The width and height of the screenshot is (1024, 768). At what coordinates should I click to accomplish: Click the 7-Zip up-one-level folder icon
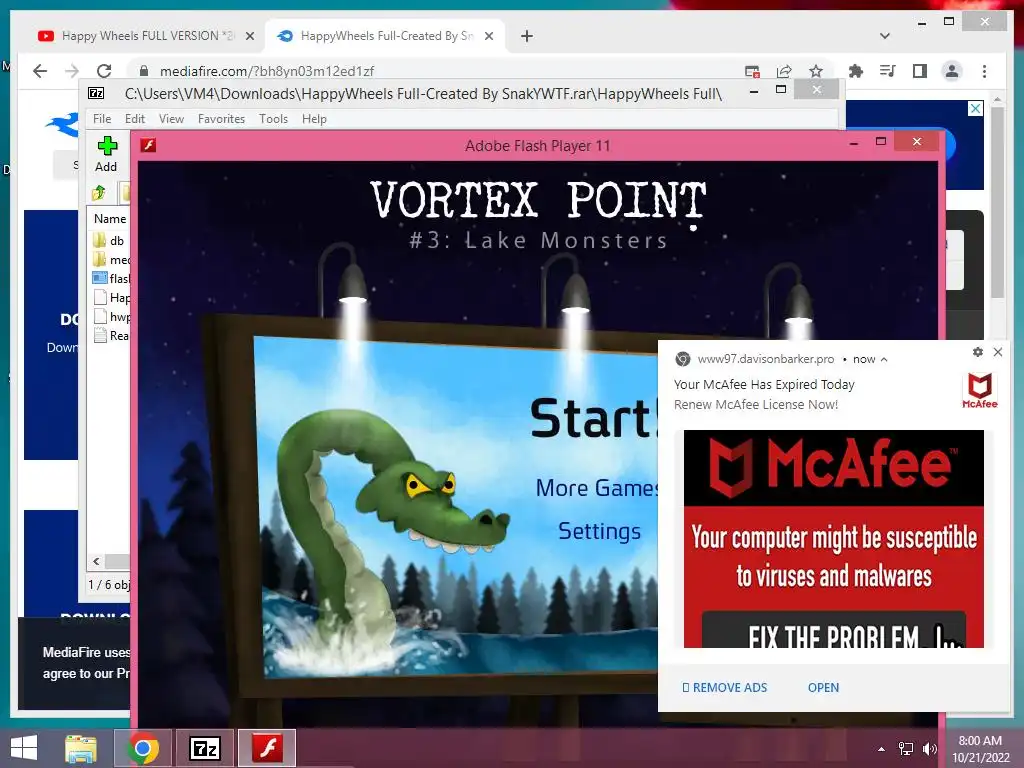click(99, 193)
